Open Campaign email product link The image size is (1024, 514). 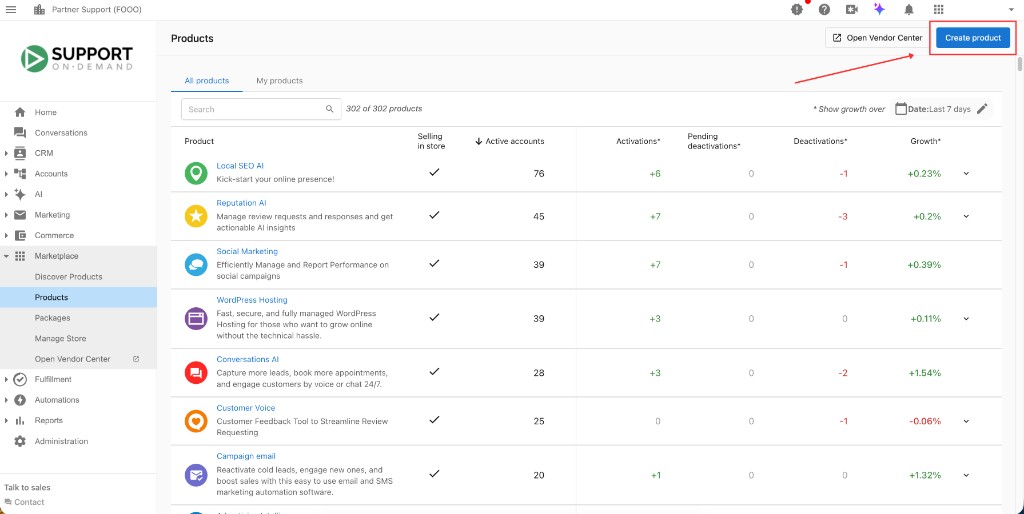point(246,456)
